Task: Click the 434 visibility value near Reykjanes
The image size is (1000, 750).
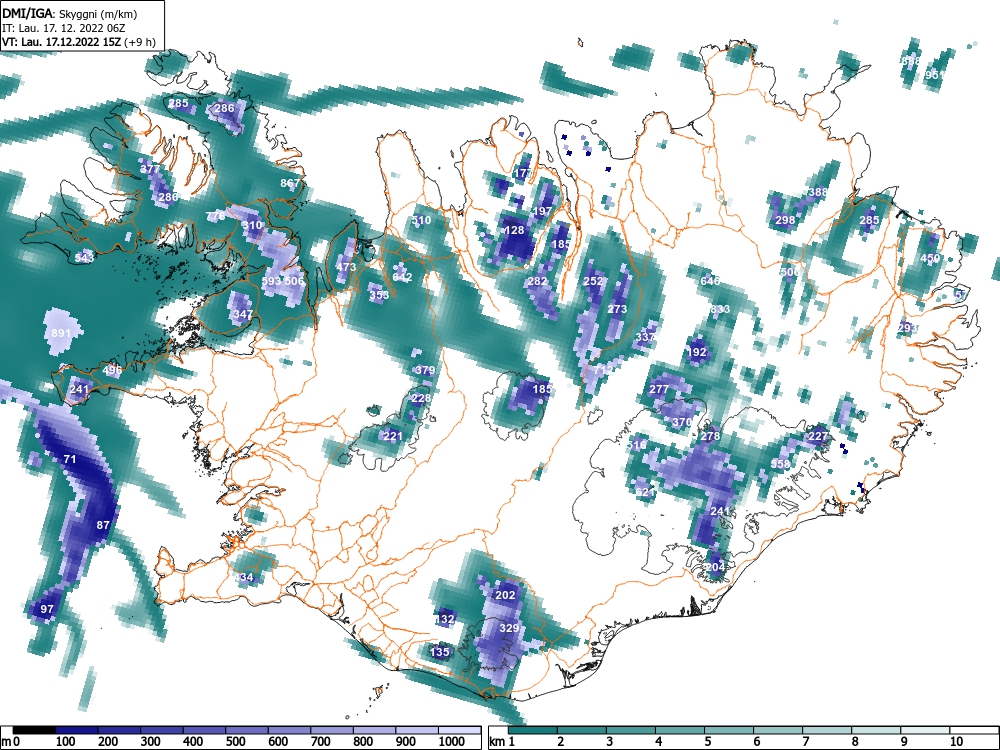Action: [x=244, y=578]
